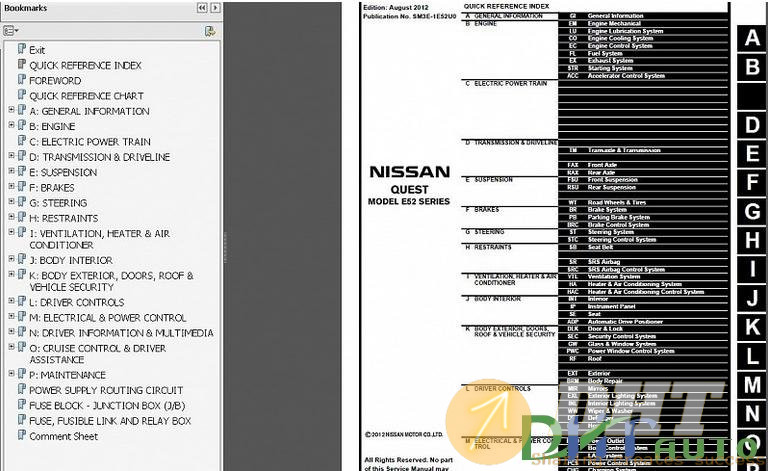The height and width of the screenshot is (471, 768).
Task: Expand the J: BODY INTERIOR bookmark
Action: coord(11,259)
